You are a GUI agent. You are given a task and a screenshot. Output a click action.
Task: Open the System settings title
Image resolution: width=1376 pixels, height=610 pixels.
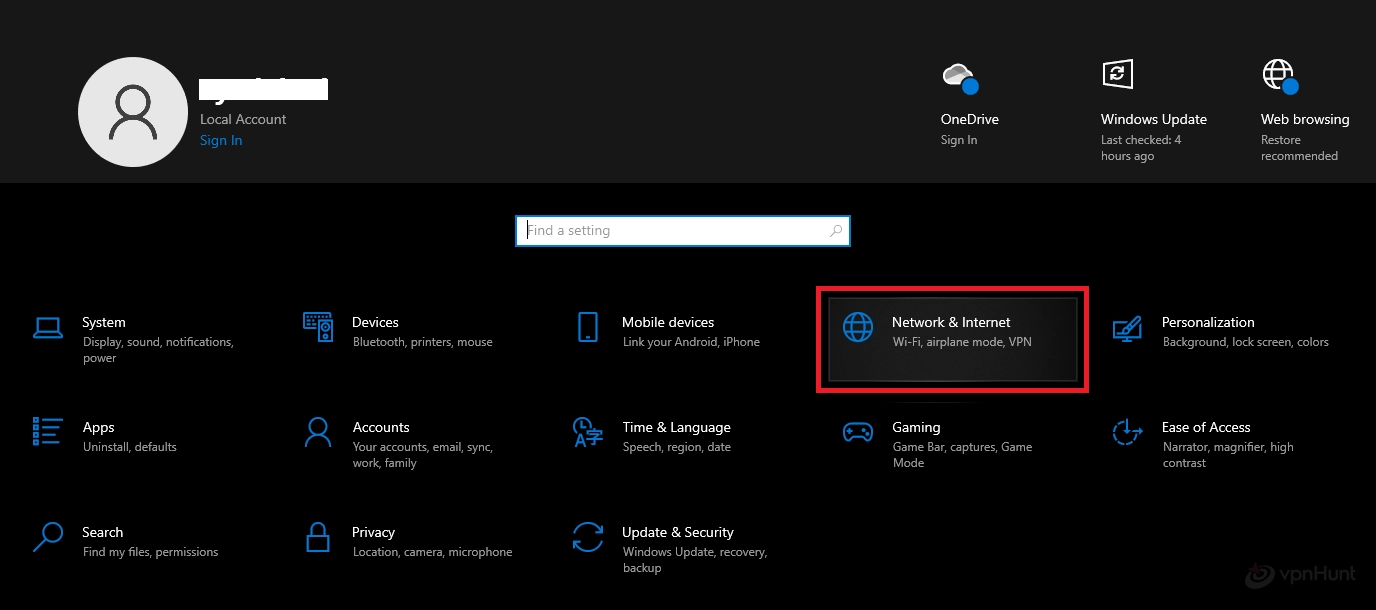104,322
